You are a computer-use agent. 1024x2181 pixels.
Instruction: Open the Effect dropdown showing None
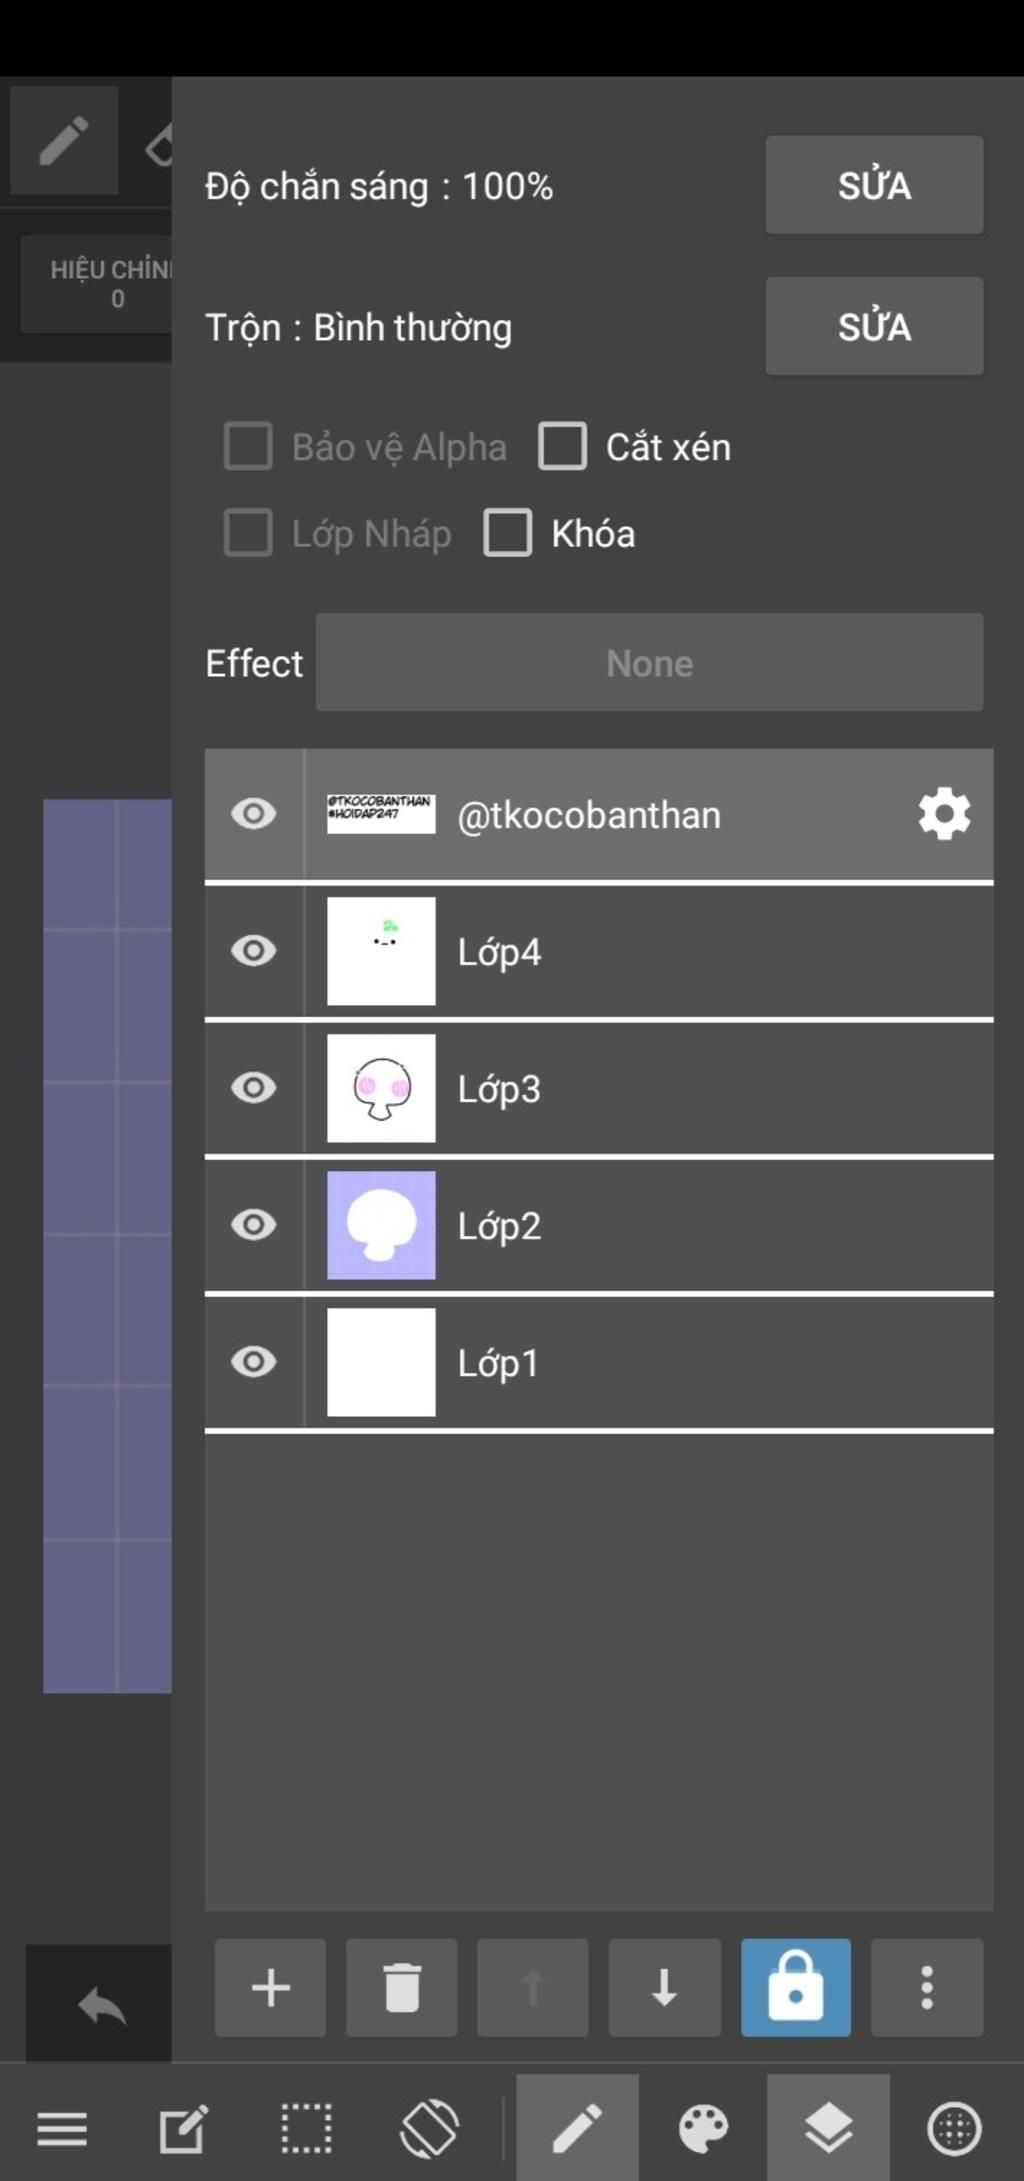pos(649,663)
